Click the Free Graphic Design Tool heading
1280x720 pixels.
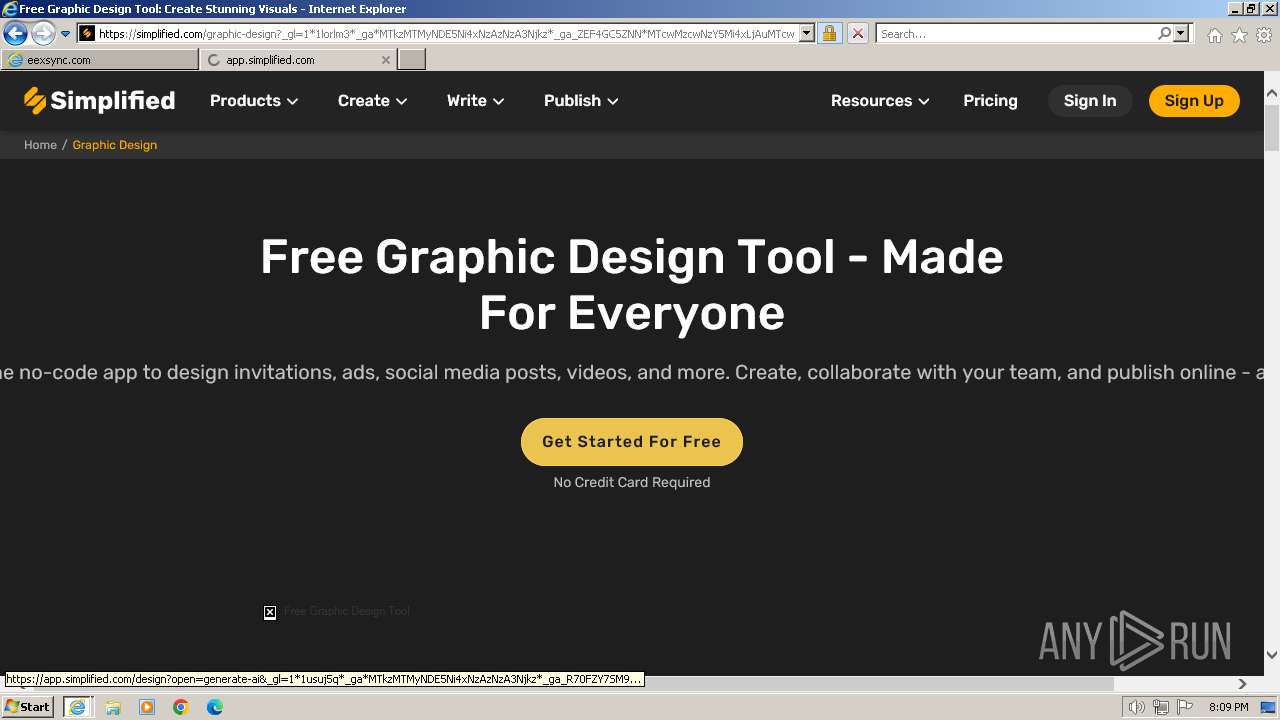point(632,285)
